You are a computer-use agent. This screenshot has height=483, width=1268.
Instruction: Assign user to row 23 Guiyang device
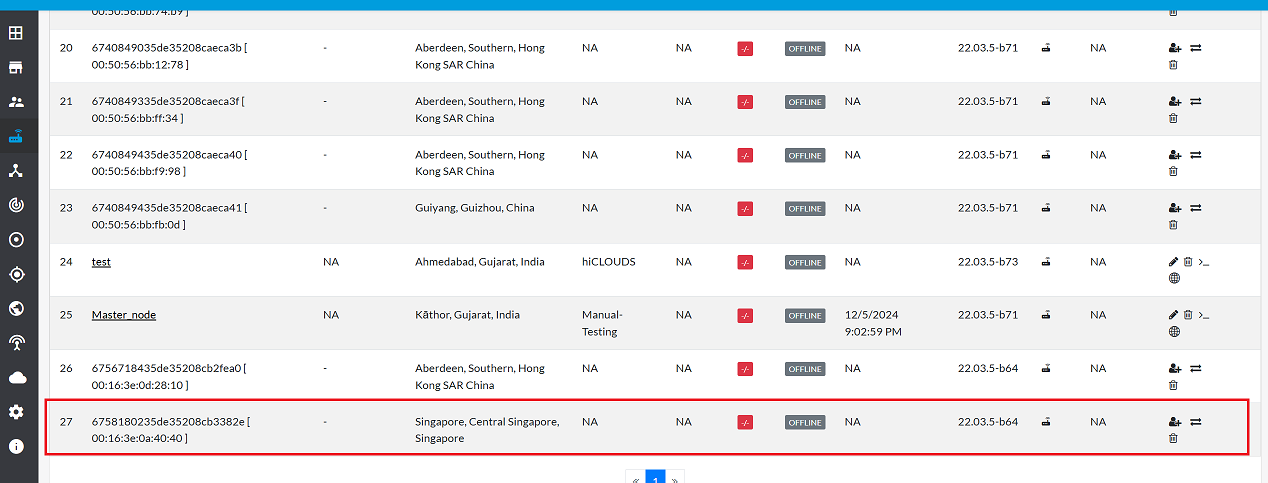click(x=1174, y=208)
